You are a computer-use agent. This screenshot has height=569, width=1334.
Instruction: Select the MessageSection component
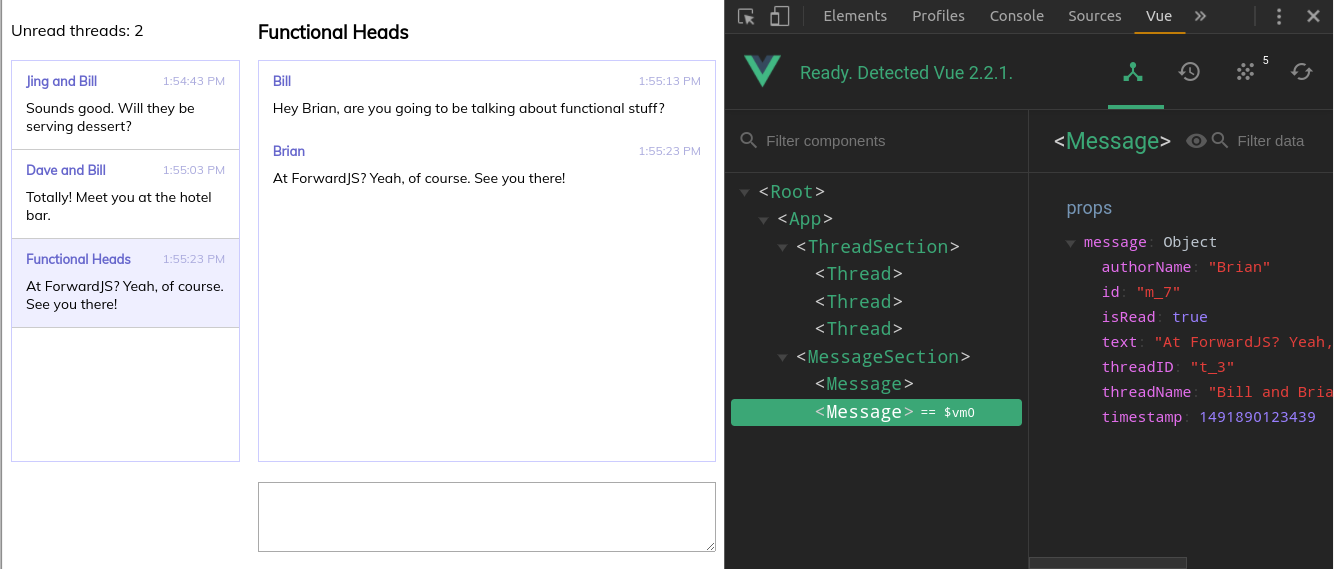(x=883, y=357)
